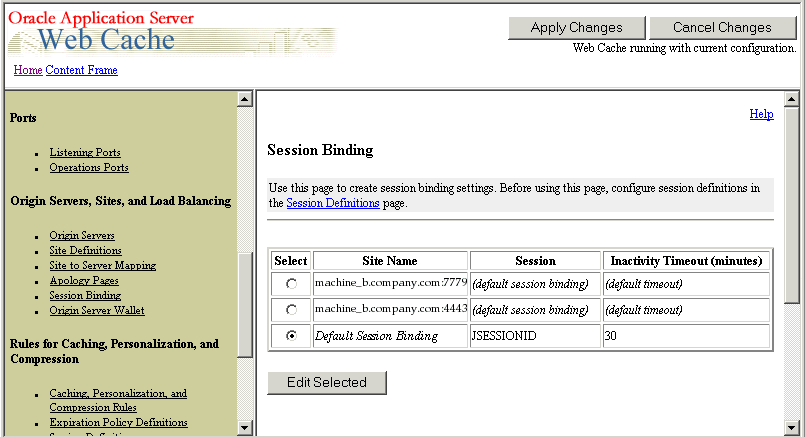Open Operations Ports in navigation

(89, 167)
